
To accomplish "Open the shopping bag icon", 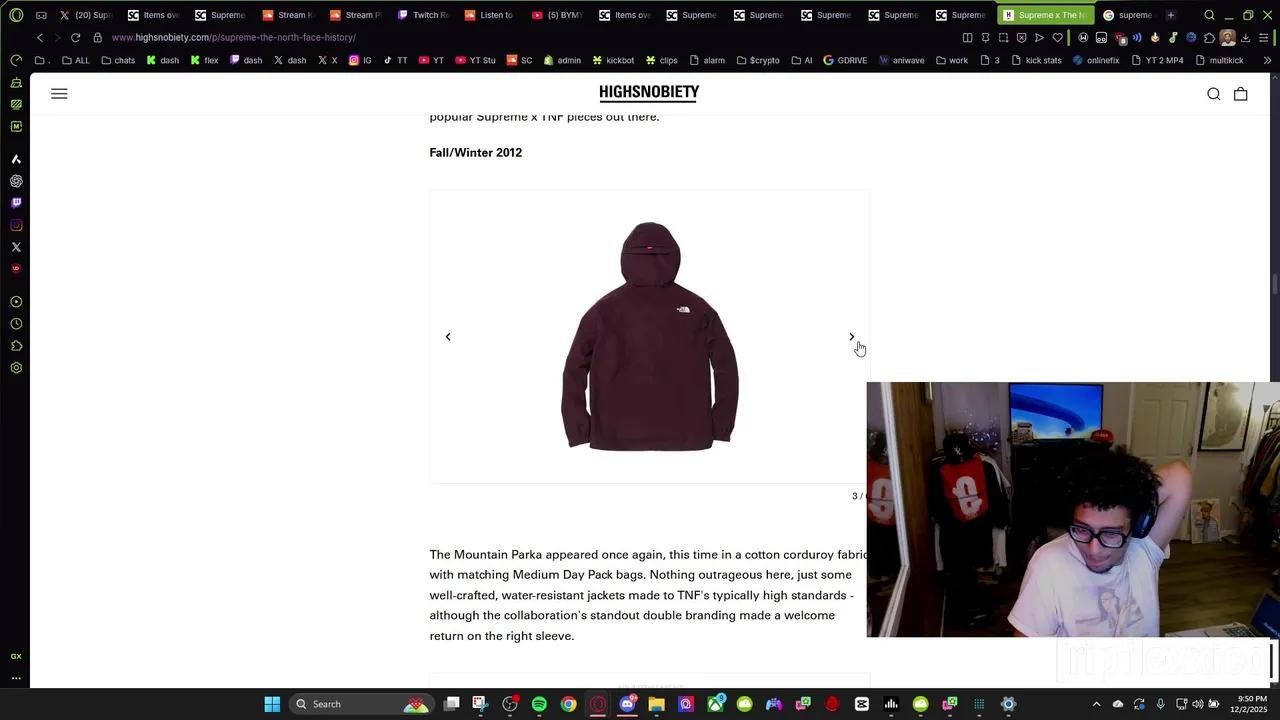I will [1240, 94].
